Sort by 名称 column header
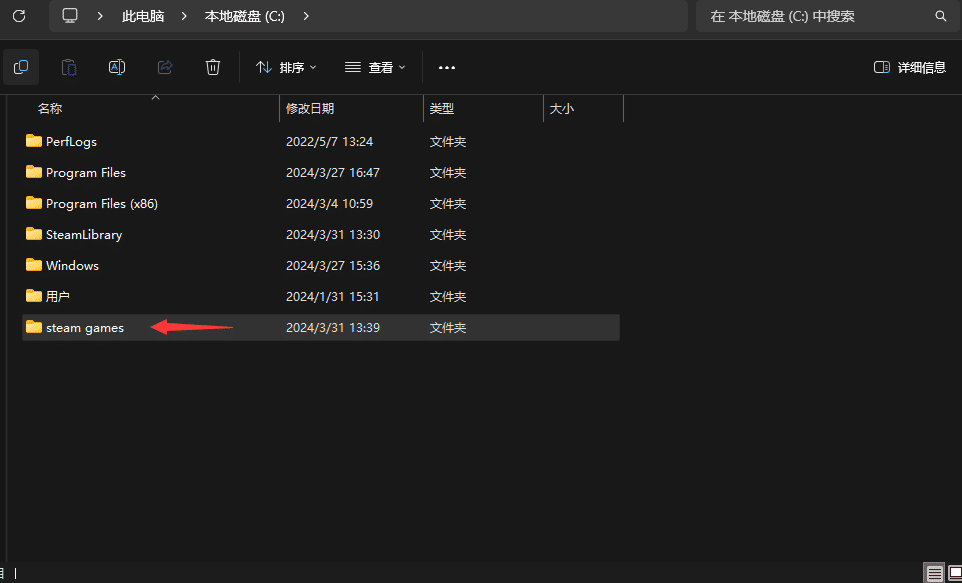 50,109
